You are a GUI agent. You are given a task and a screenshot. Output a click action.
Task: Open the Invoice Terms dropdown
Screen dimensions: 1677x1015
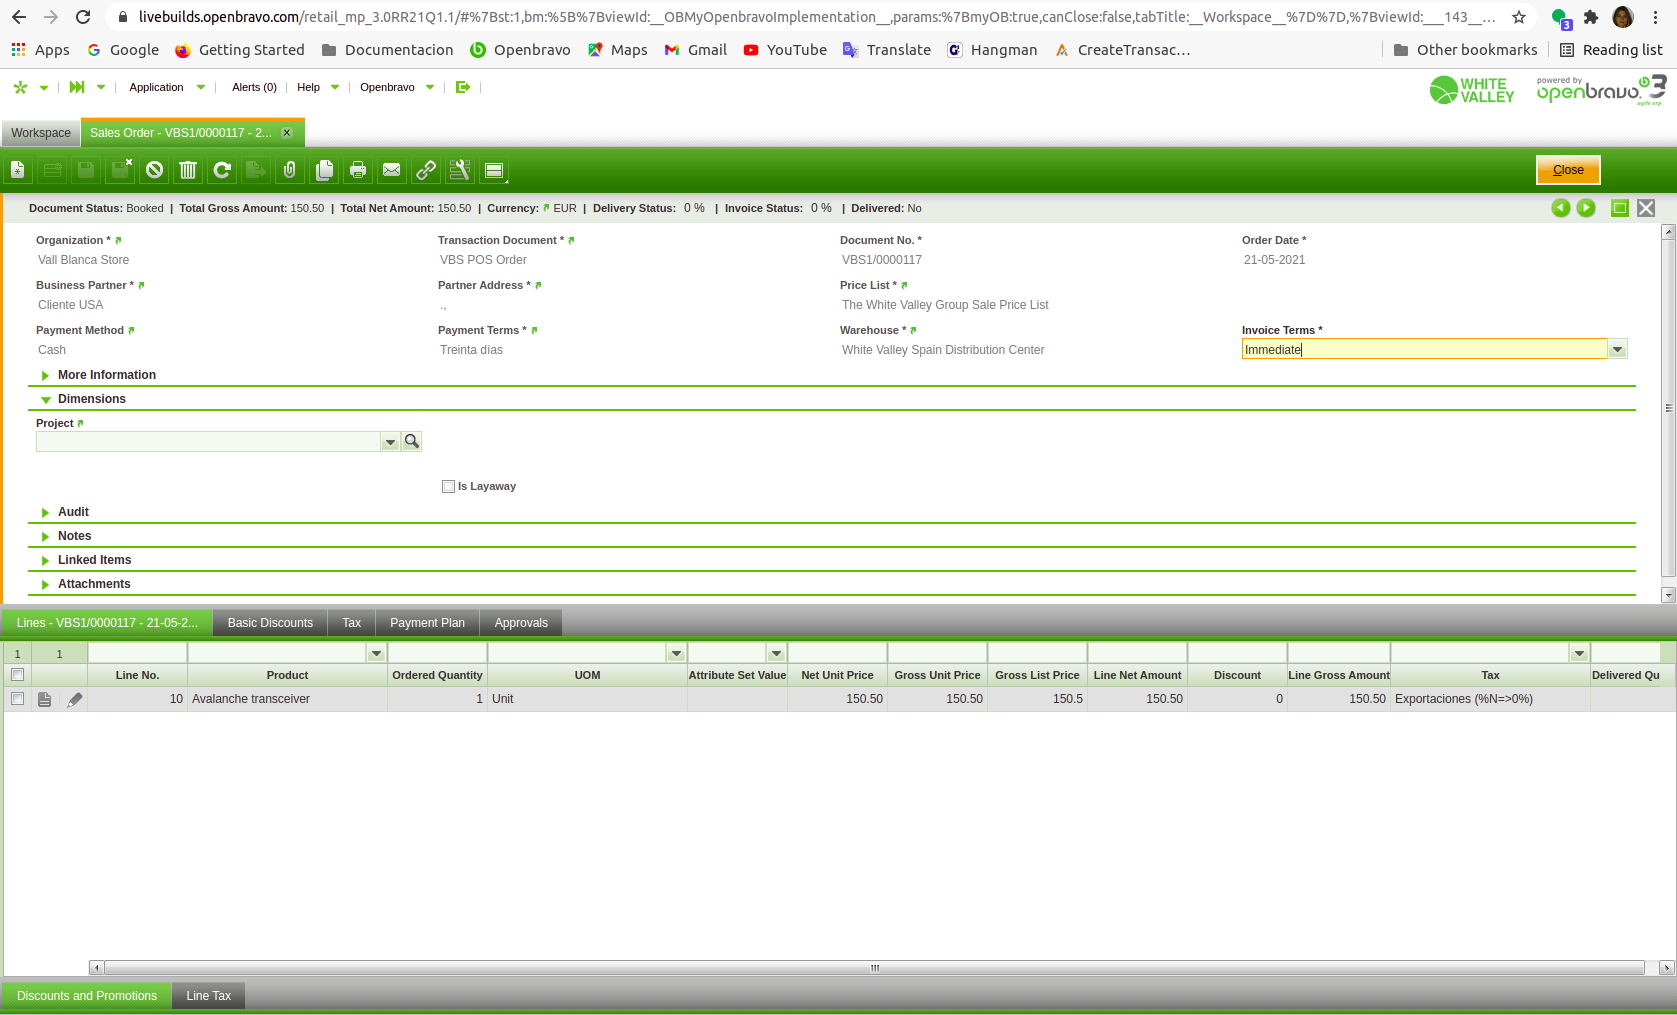click(x=1617, y=349)
